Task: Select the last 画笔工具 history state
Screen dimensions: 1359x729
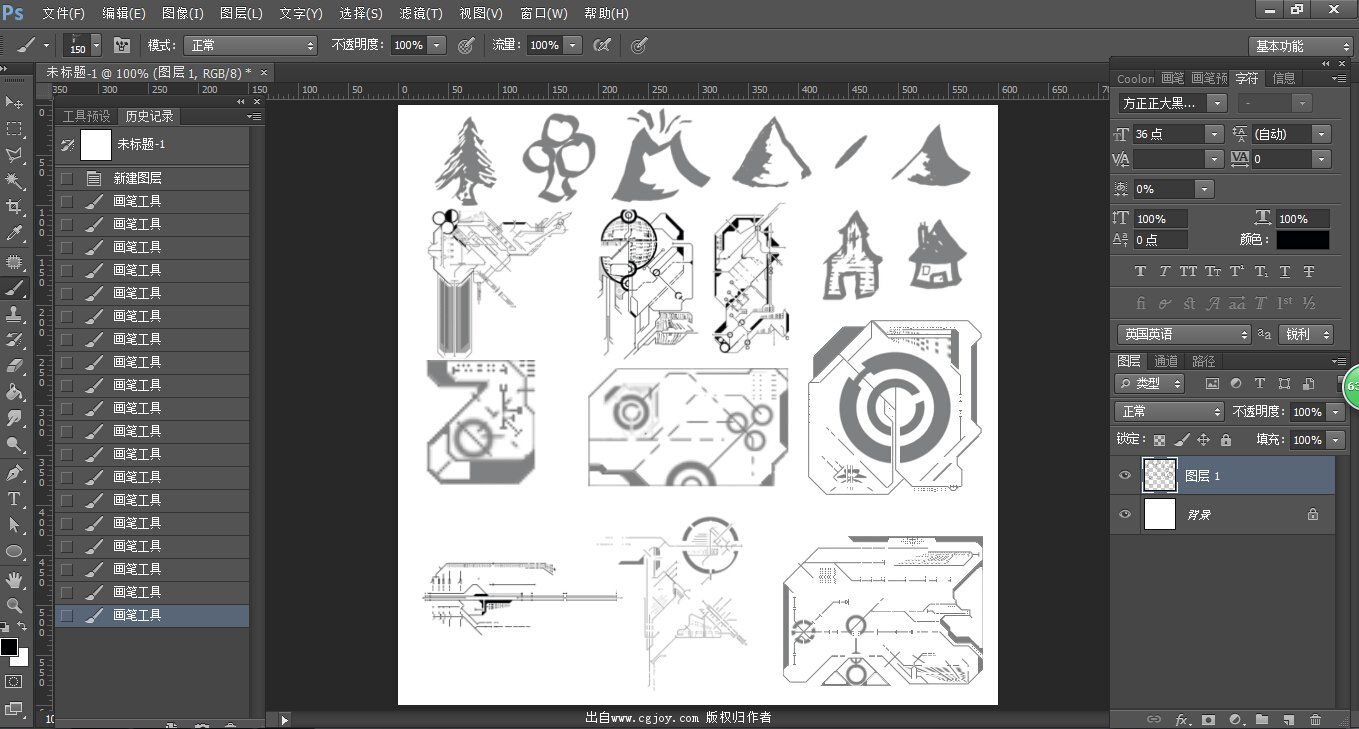Action: click(x=152, y=615)
